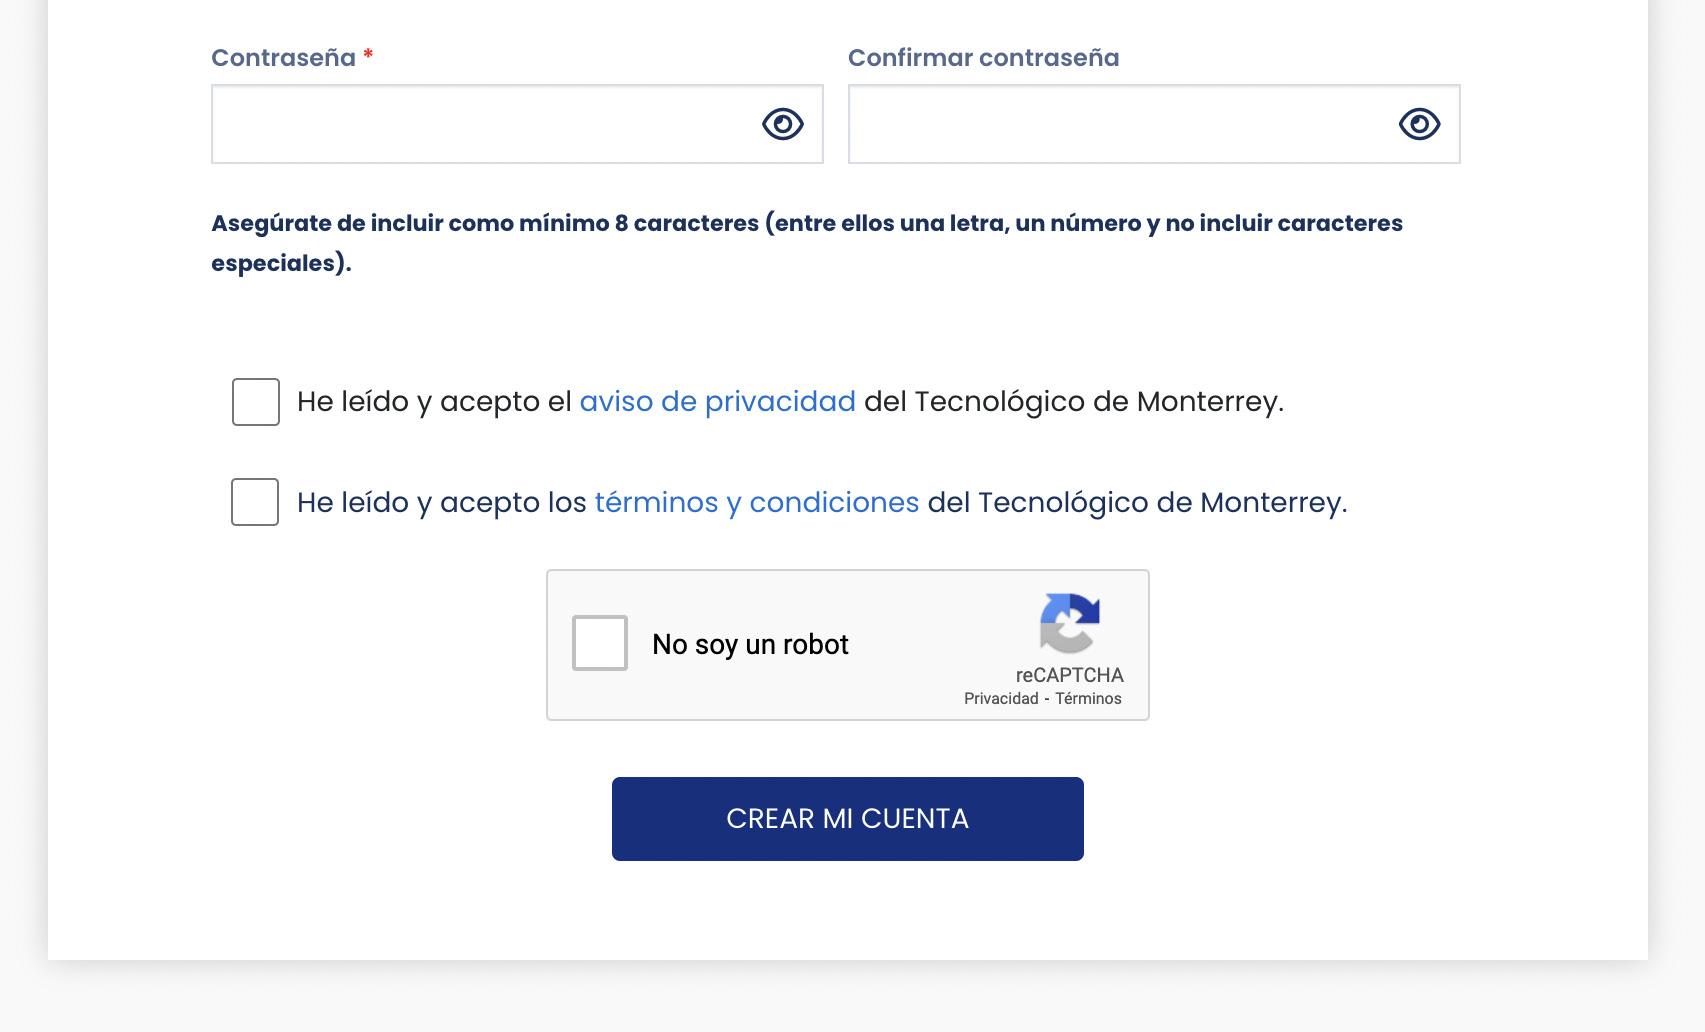1705x1032 pixels.
Task: Click the No soy un robot text
Action: [750, 645]
